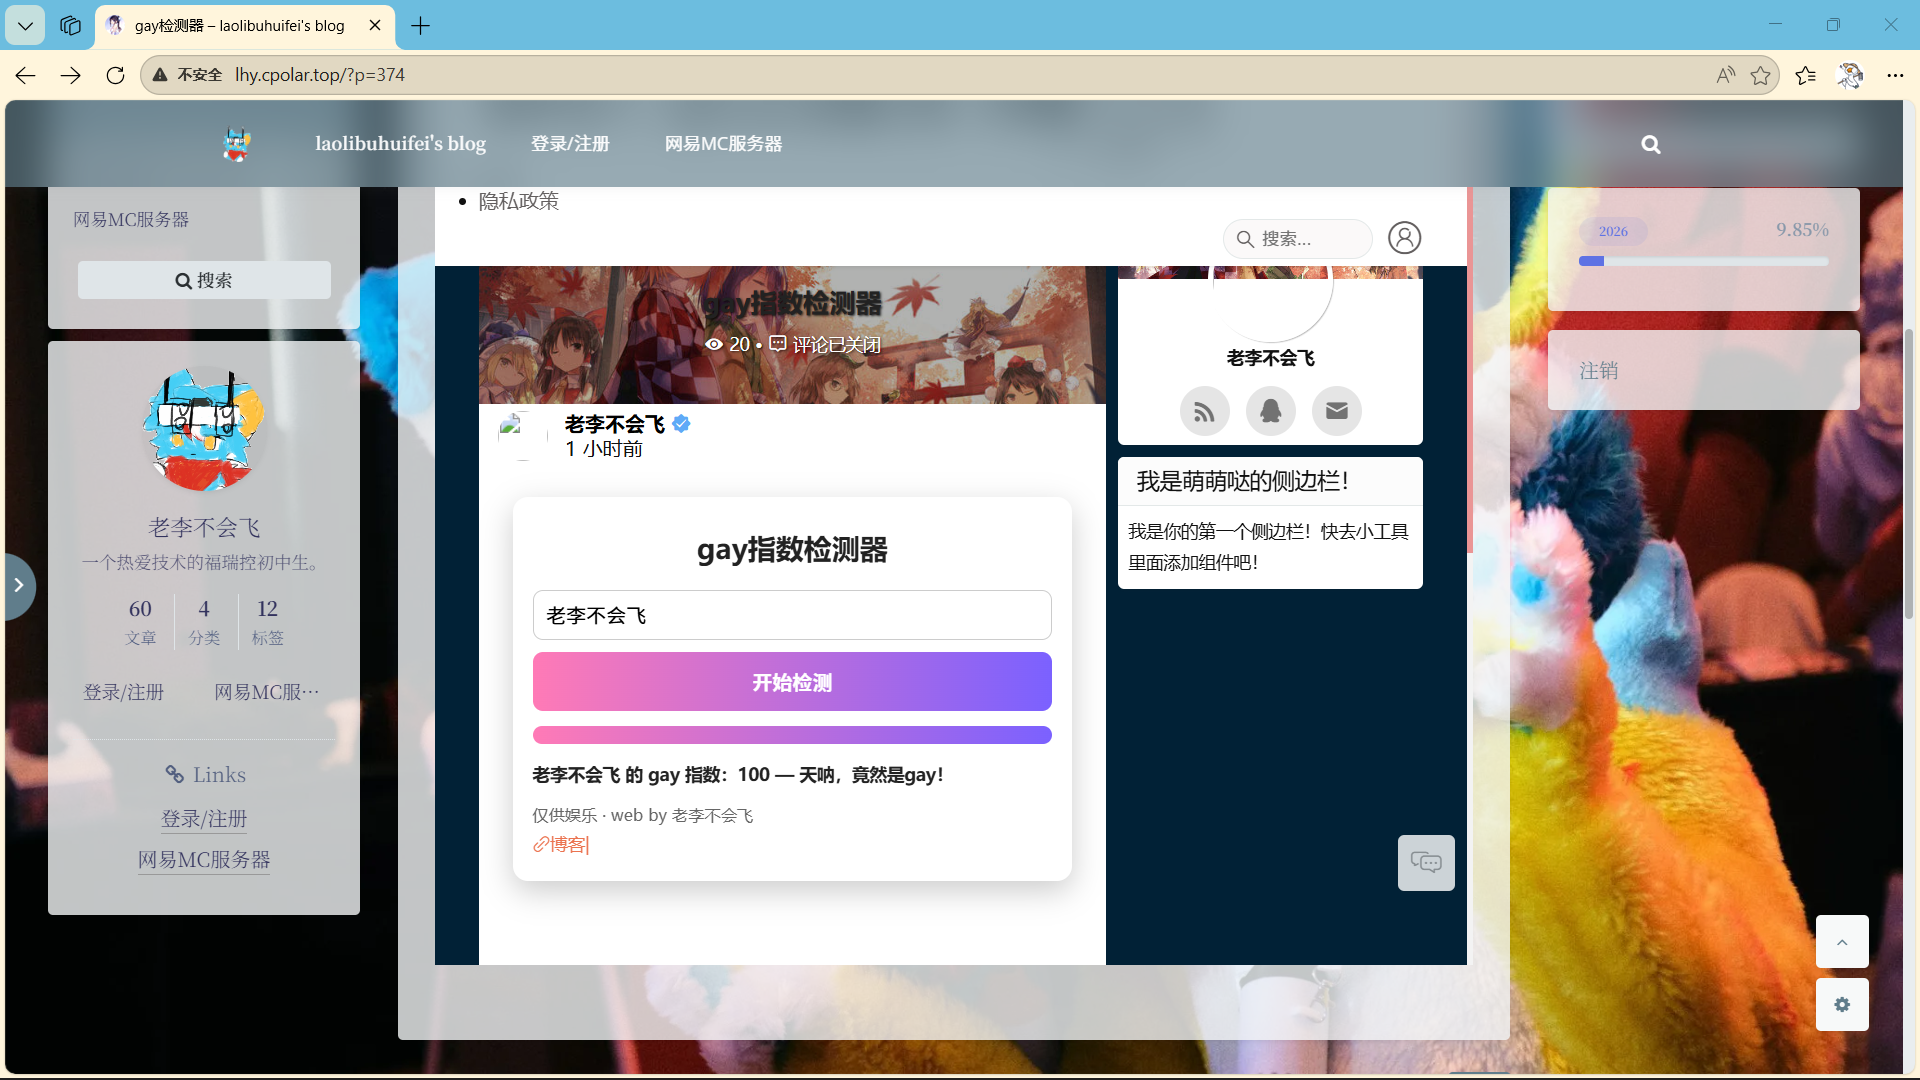Expand the left edge sidebar chevron
Image resolution: width=1920 pixels, height=1080 pixels.
point(18,586)
